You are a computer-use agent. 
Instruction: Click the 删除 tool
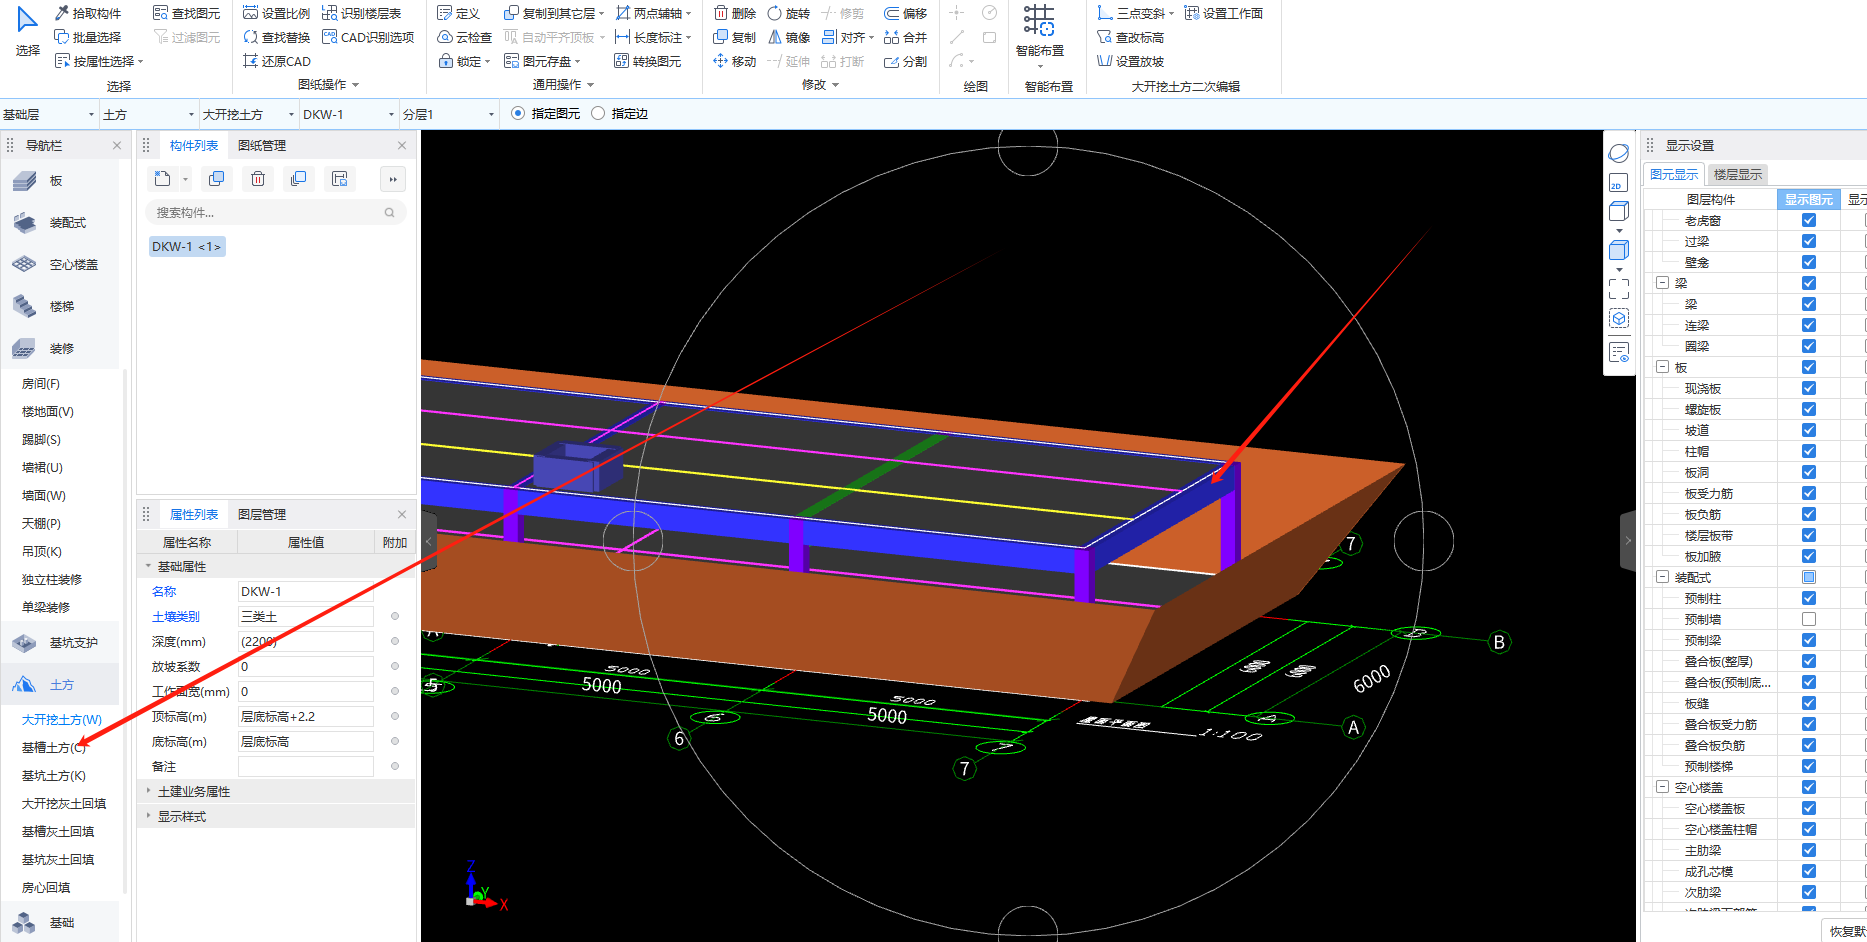pyautogui.click(x=735, y=13)
